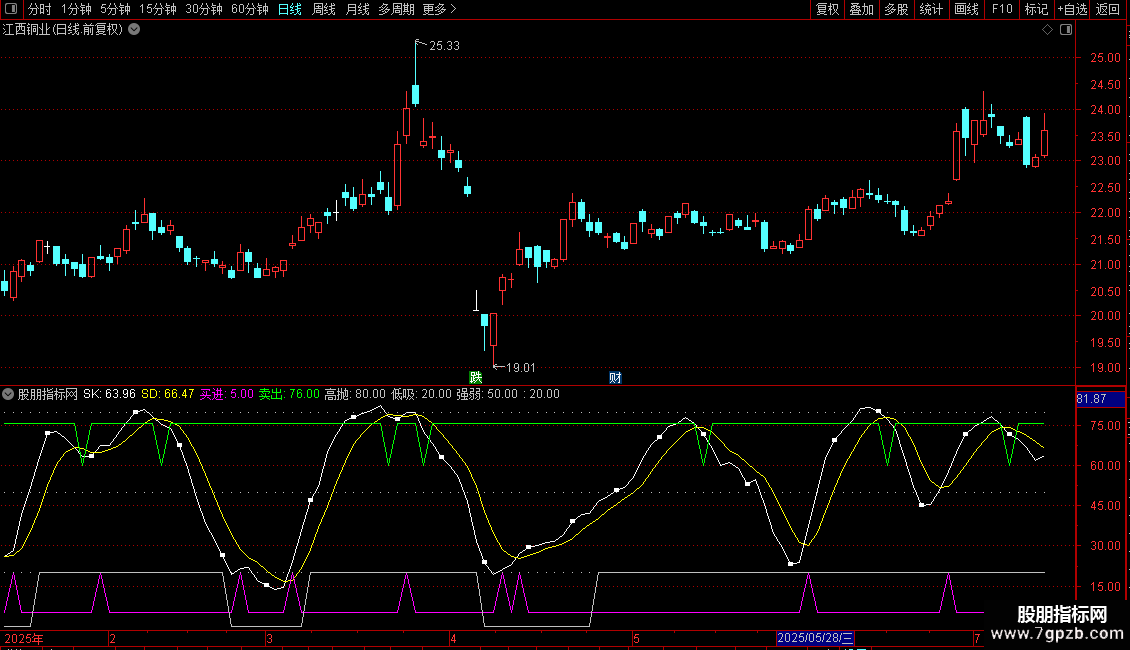This screenshot has height=650, width=1130.
Task: Open the 画线 drawing tools
Action: (x=966, y=9)
